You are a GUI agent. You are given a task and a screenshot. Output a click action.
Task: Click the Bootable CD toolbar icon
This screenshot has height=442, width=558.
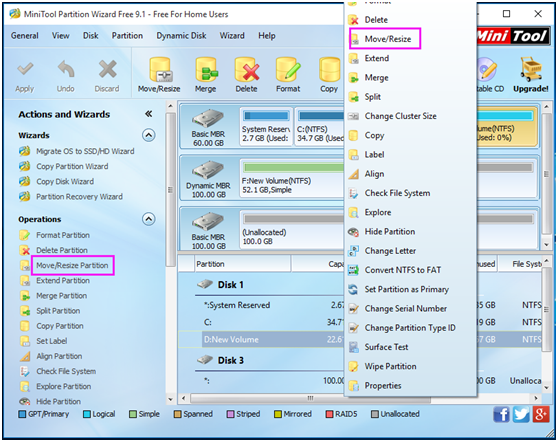coord(486,69)
